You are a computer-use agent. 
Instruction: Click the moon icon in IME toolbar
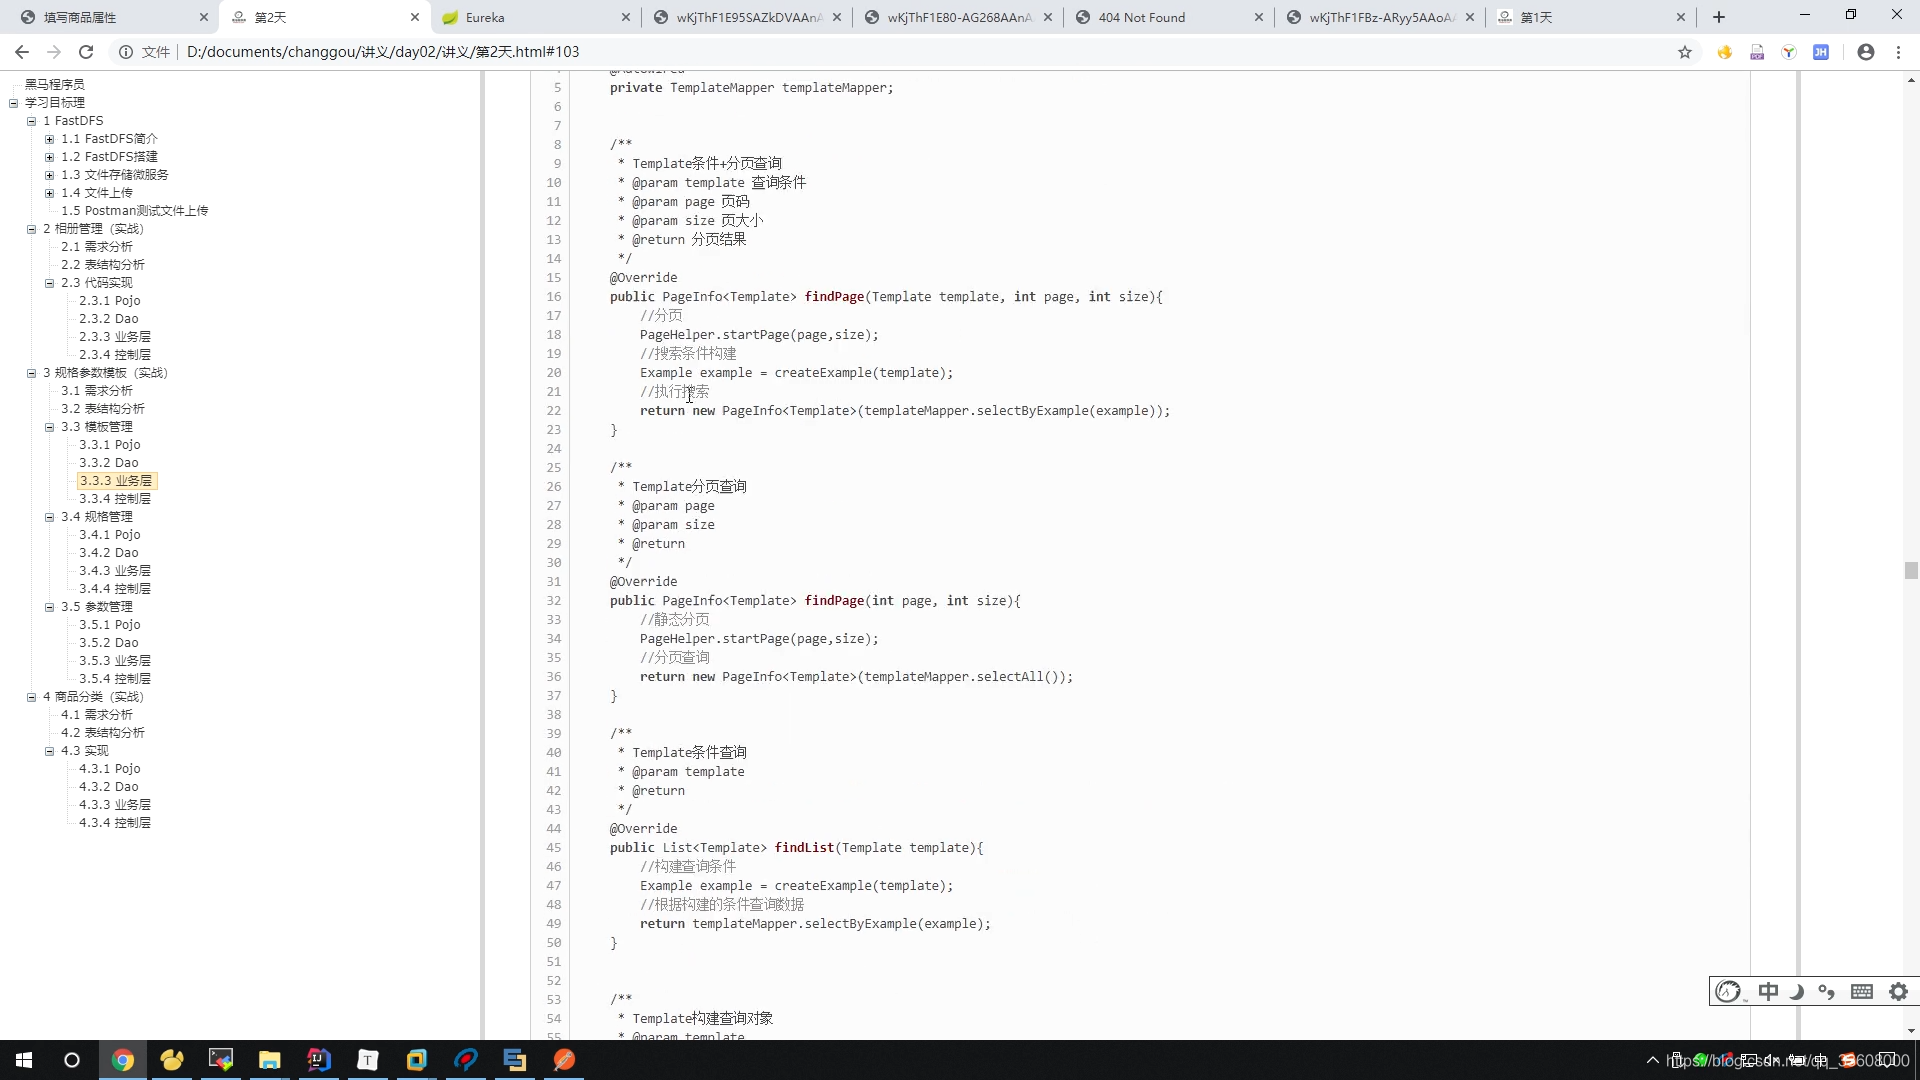point(1797,991)
